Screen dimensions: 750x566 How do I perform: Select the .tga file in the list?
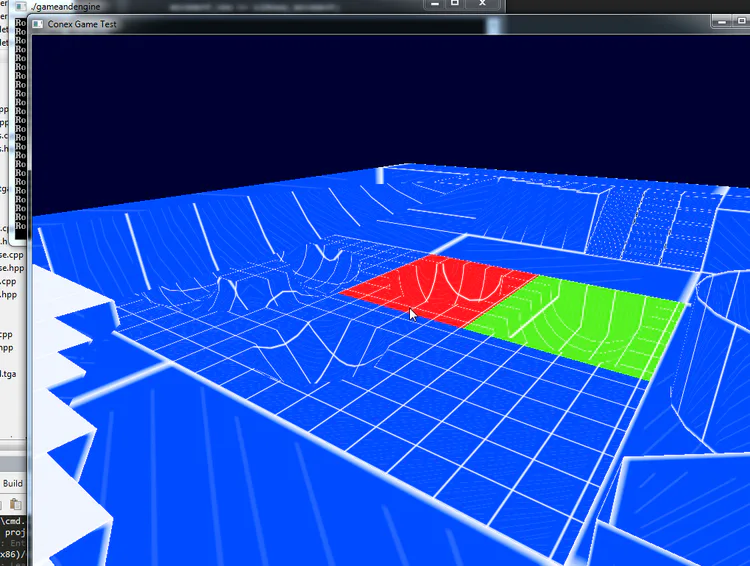click(8, 374)
